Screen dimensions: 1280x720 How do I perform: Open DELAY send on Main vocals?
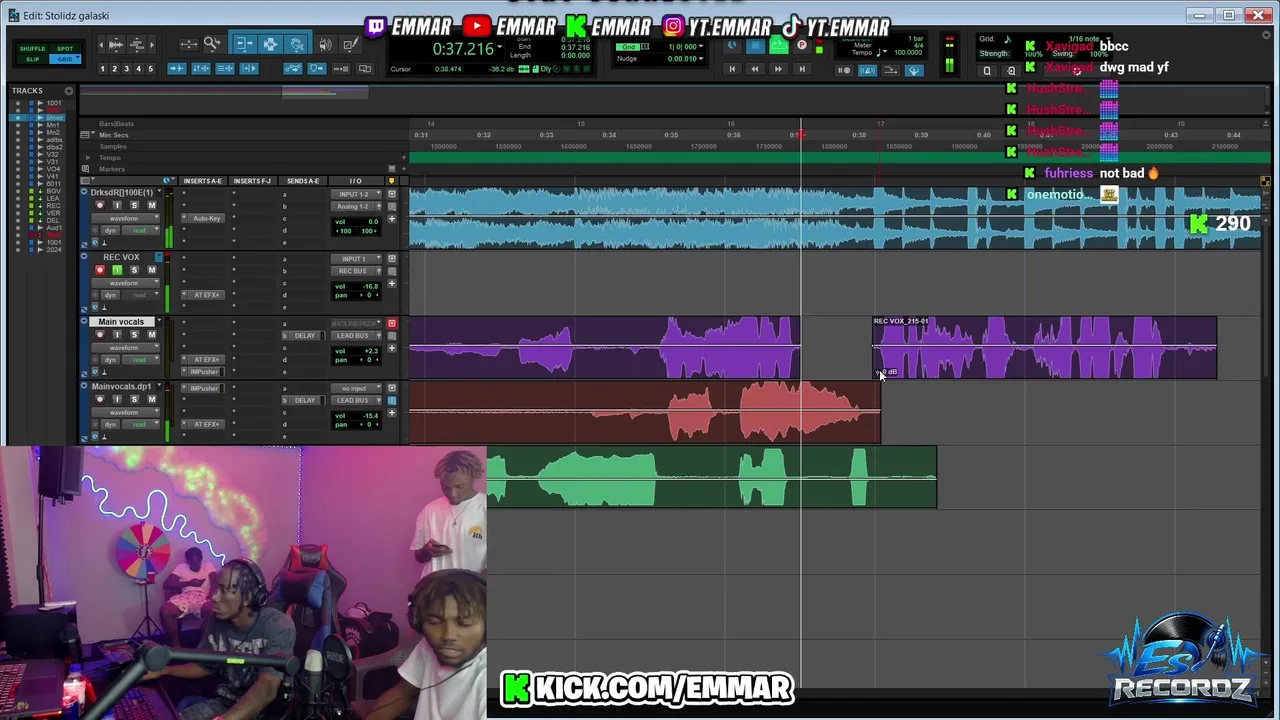pyautogui.click(x=304, y=335)
